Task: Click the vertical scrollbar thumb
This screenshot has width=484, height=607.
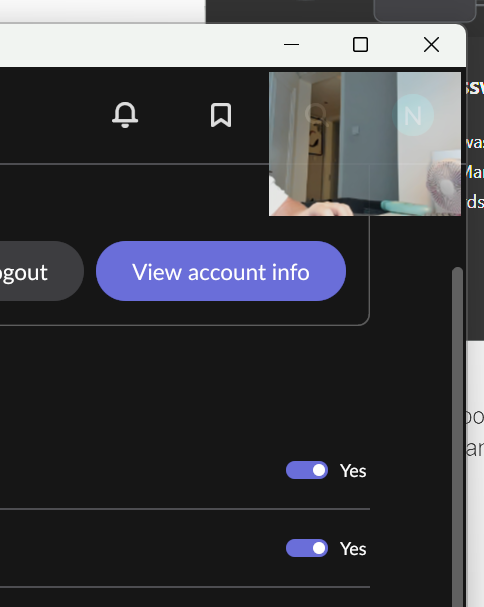Action: click(x=458, y=437)
